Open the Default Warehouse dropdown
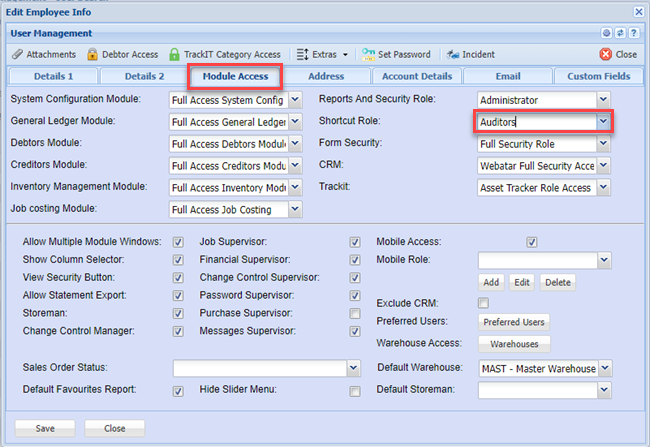 coord(603,368)
